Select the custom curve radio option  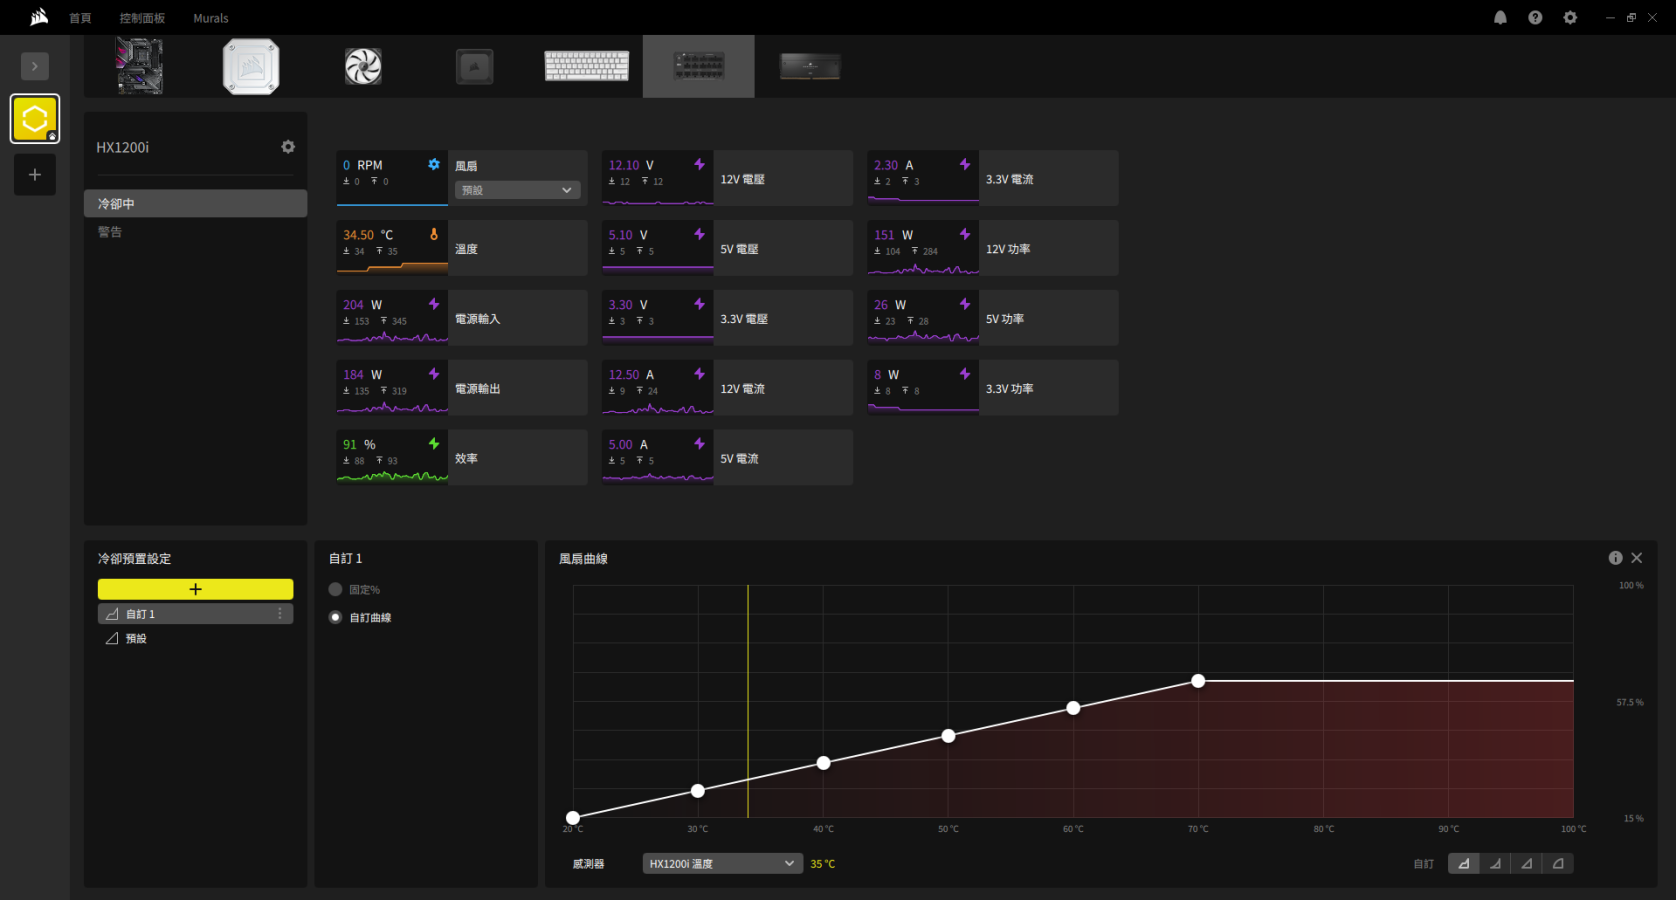pyautogui.click(x=336, y=618)
